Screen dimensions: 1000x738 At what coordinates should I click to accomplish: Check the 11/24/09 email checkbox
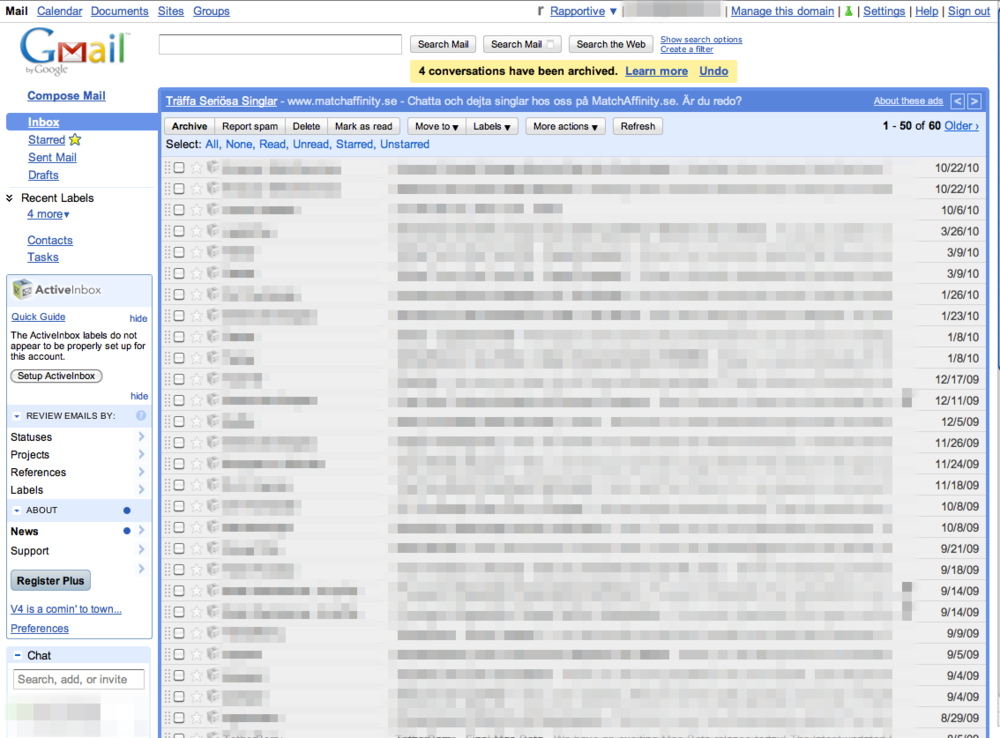pos(179,464)
